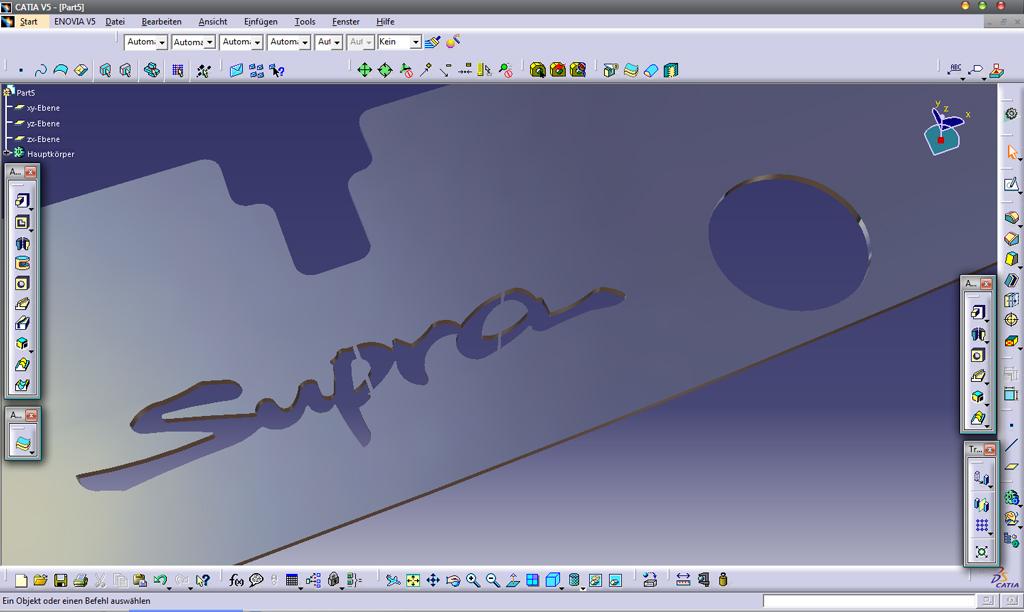The height and width of the screenshot is (612, 1024).
Task: Open the Hilfe menu
Action: coord(385,22)
